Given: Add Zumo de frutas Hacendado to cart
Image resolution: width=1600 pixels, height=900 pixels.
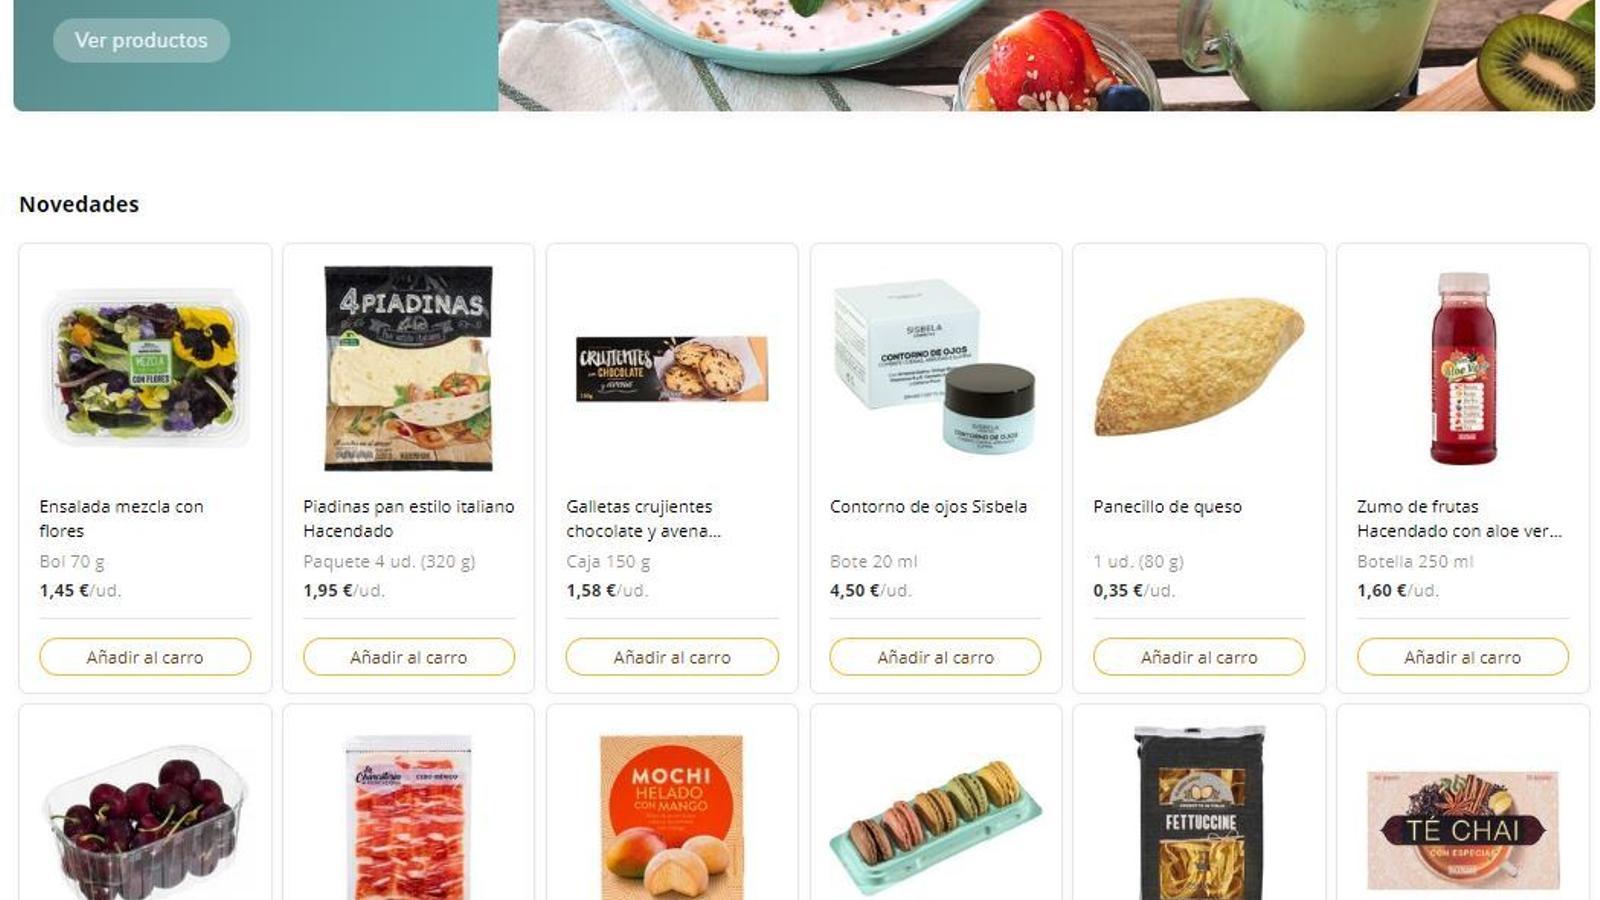Looking at the screenshot, I should tap(1463, 657).
